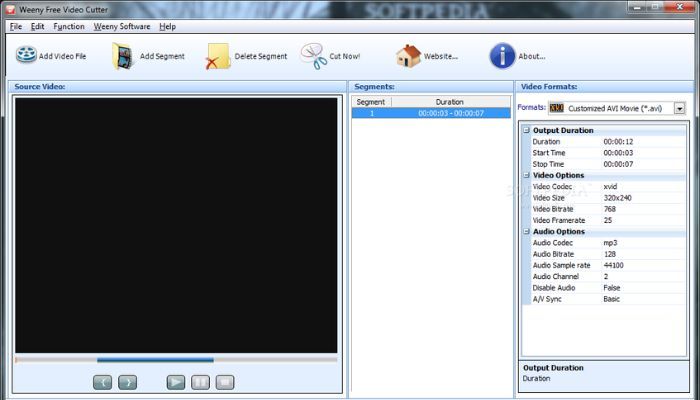
Task: Click the Duration value 00:00:12
Action: 618,142
